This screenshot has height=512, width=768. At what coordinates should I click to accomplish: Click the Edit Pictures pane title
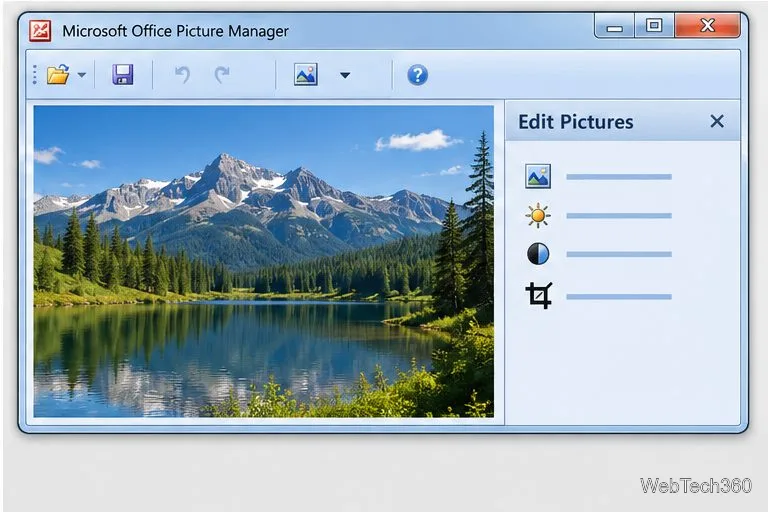pyautogui.click(x=576, y=122)
